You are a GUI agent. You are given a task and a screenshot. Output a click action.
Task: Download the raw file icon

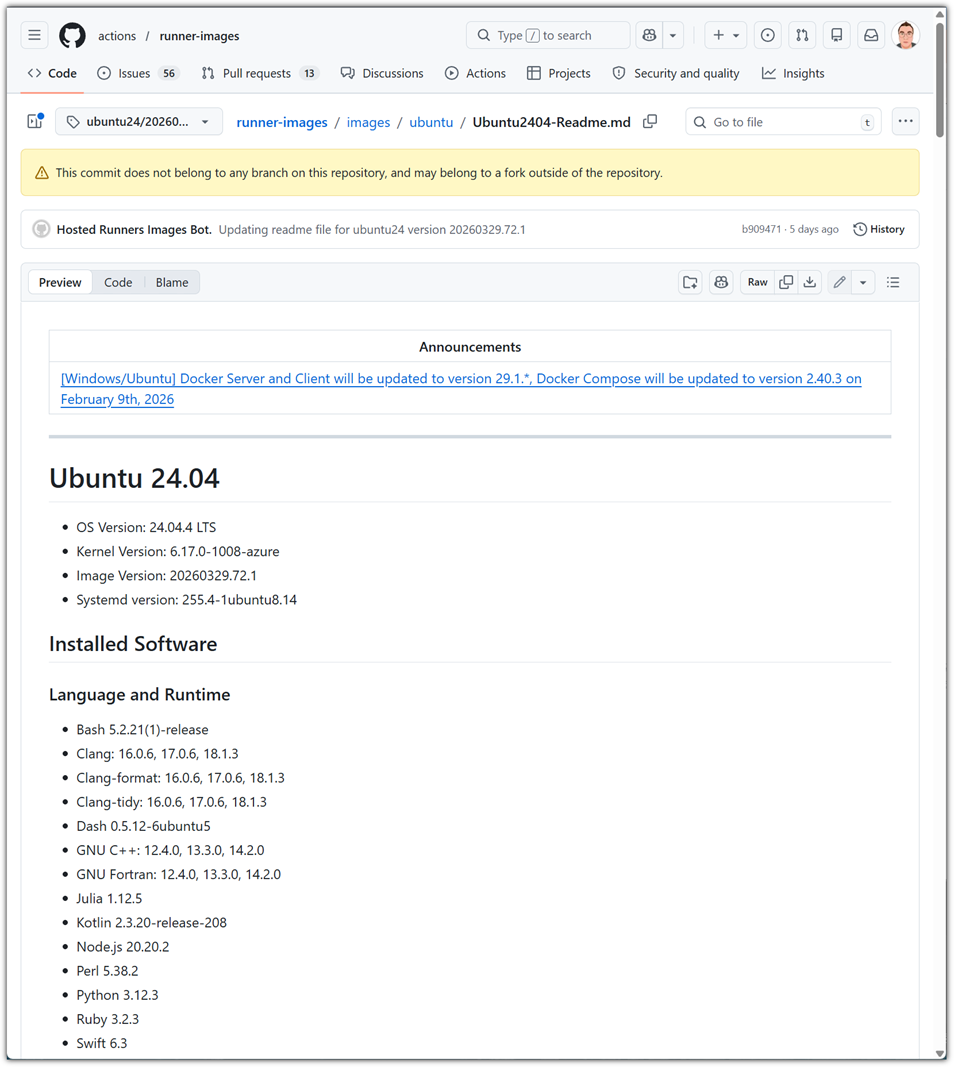(x=810, y=282)
